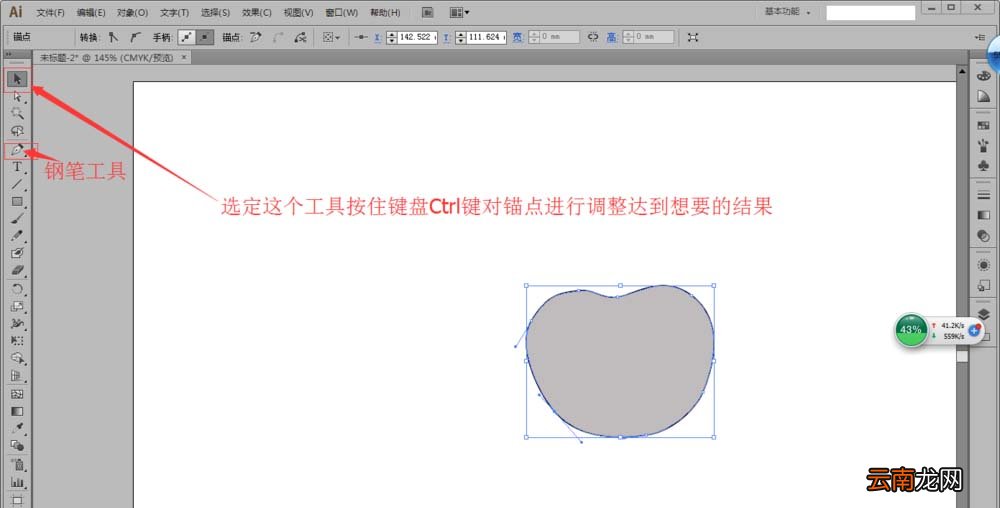Select the Mesh tool
Image resolution: width=1000 pixels, height=508 pixels.
click(17, 394)
